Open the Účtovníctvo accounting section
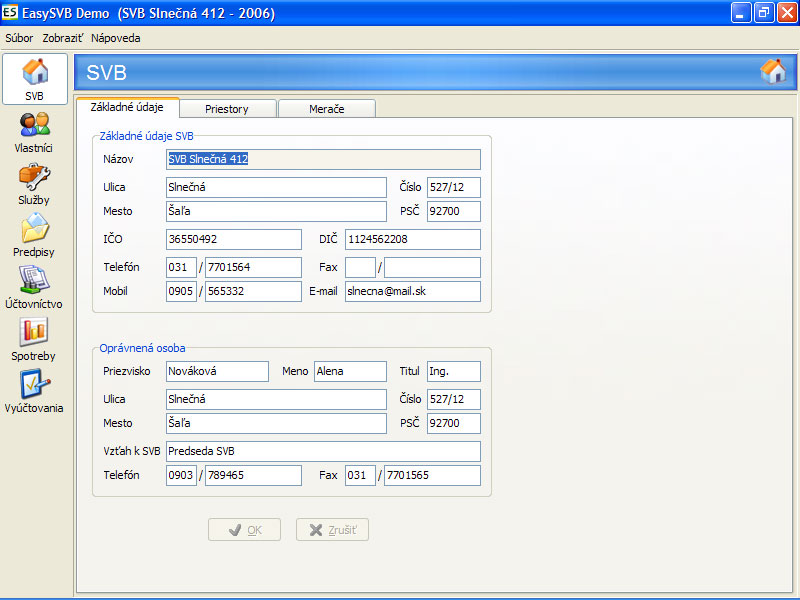 tap(34, 289)
